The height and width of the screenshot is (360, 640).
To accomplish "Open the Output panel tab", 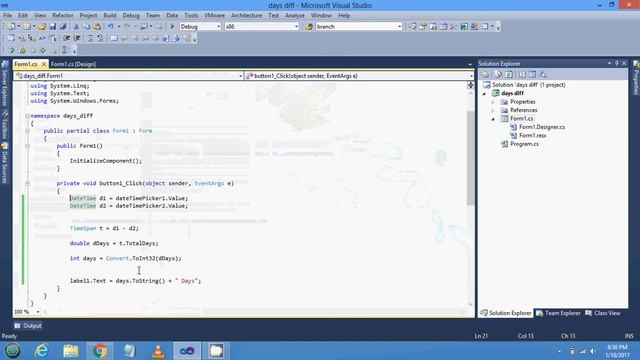I will point(28,326).
